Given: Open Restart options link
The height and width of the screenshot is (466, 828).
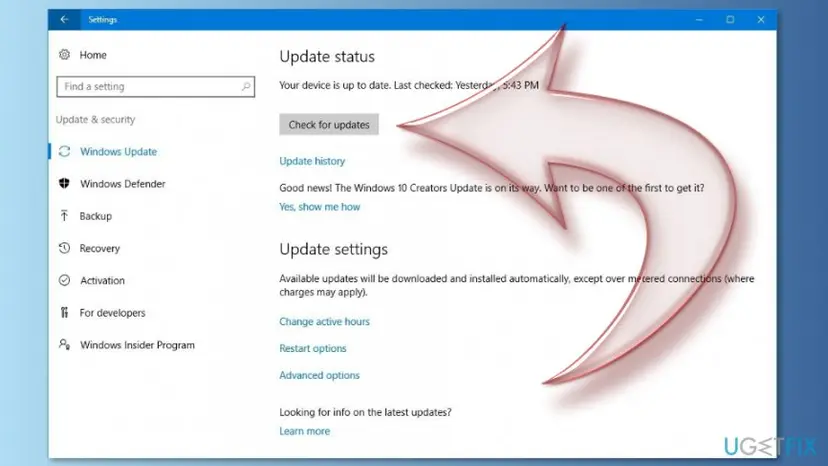Looking at the screenshot, I should coord(313,348).
